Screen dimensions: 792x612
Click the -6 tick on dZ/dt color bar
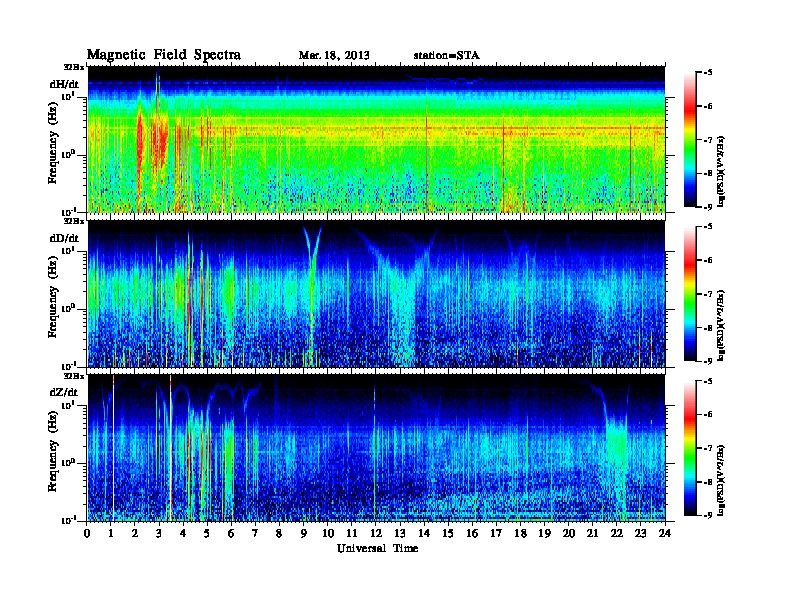pos(708,414)
